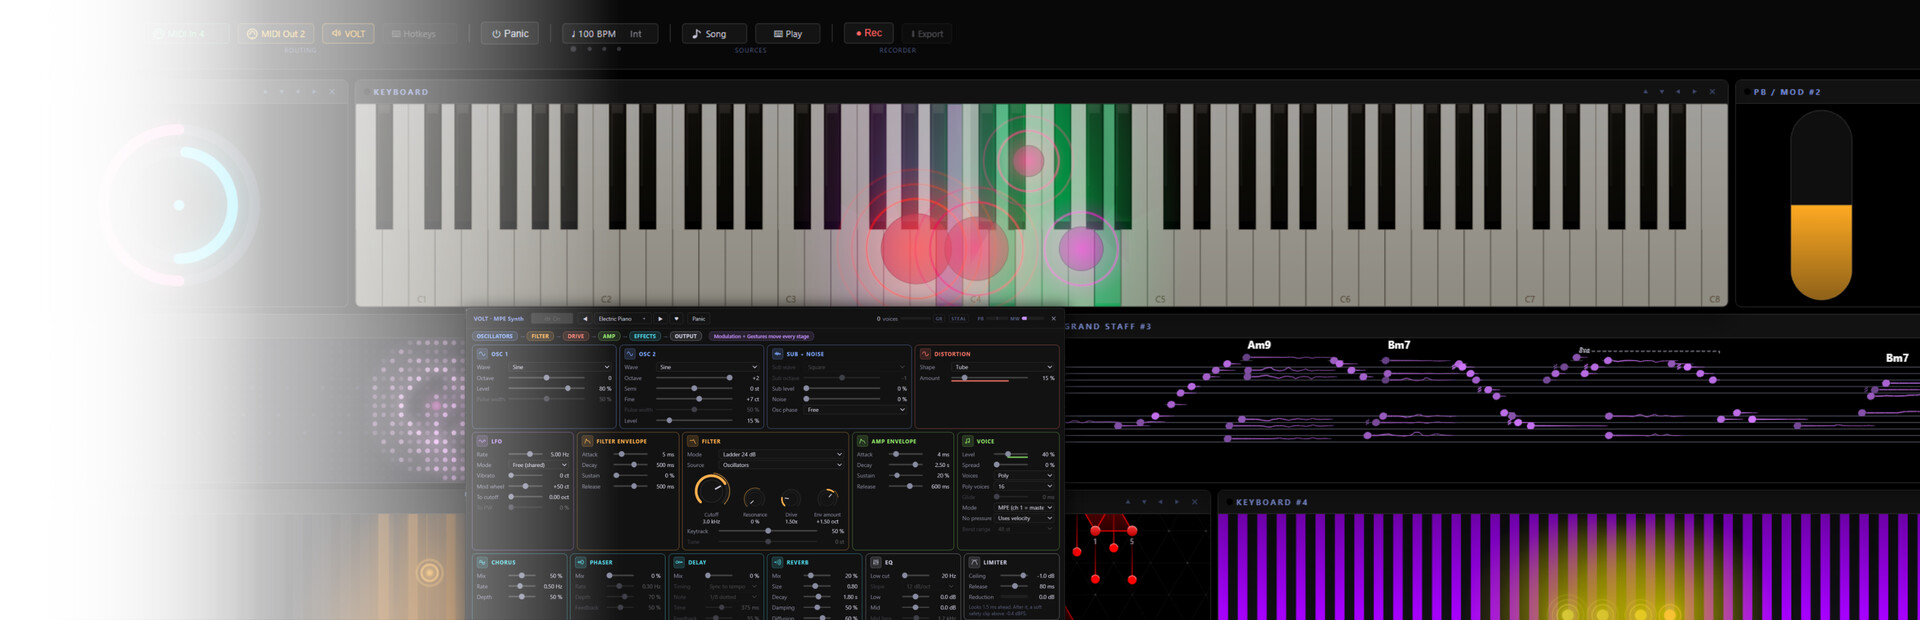This screenshot has height=620, width=1920.
Task: Click the Delay effect icon
Action: [x=679, y=562]
